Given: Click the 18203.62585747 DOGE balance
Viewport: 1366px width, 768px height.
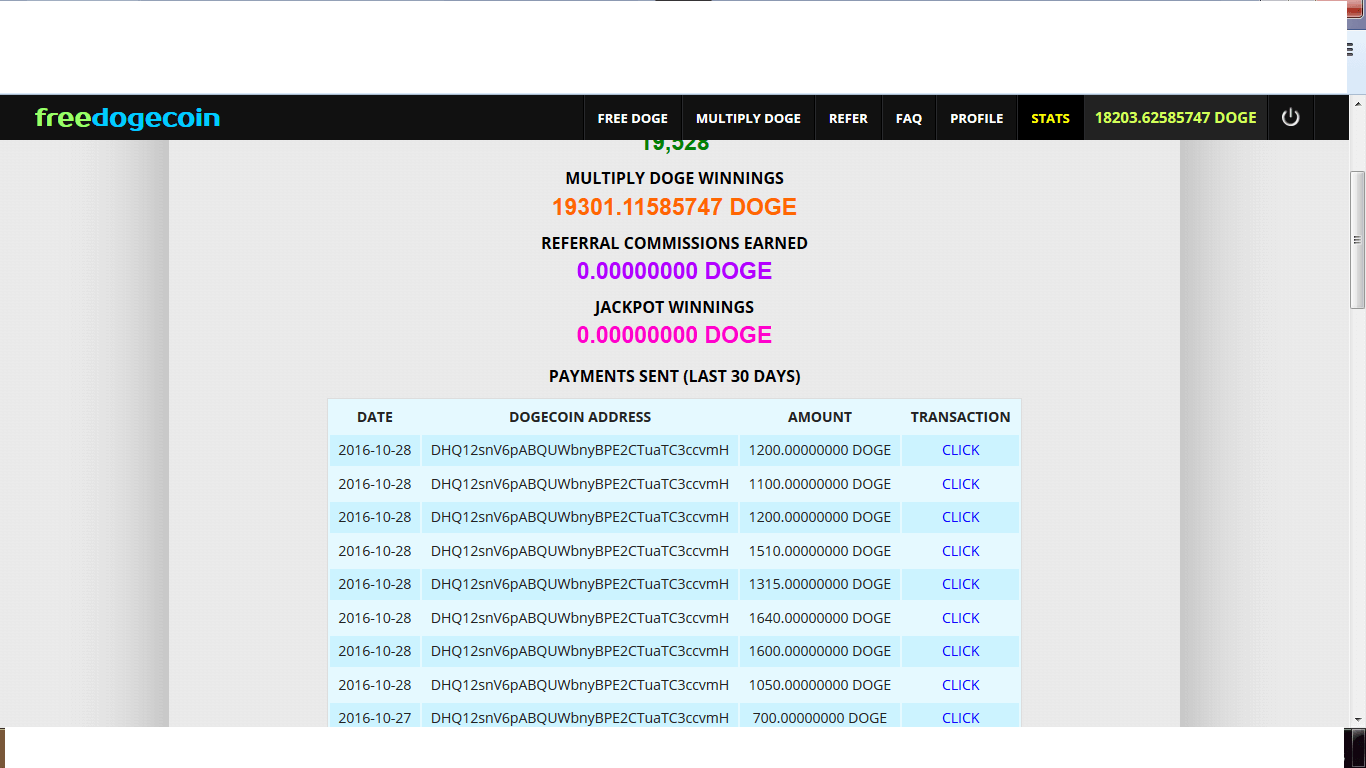Looking at the screenshot, I should click(x=1175, y=118).
